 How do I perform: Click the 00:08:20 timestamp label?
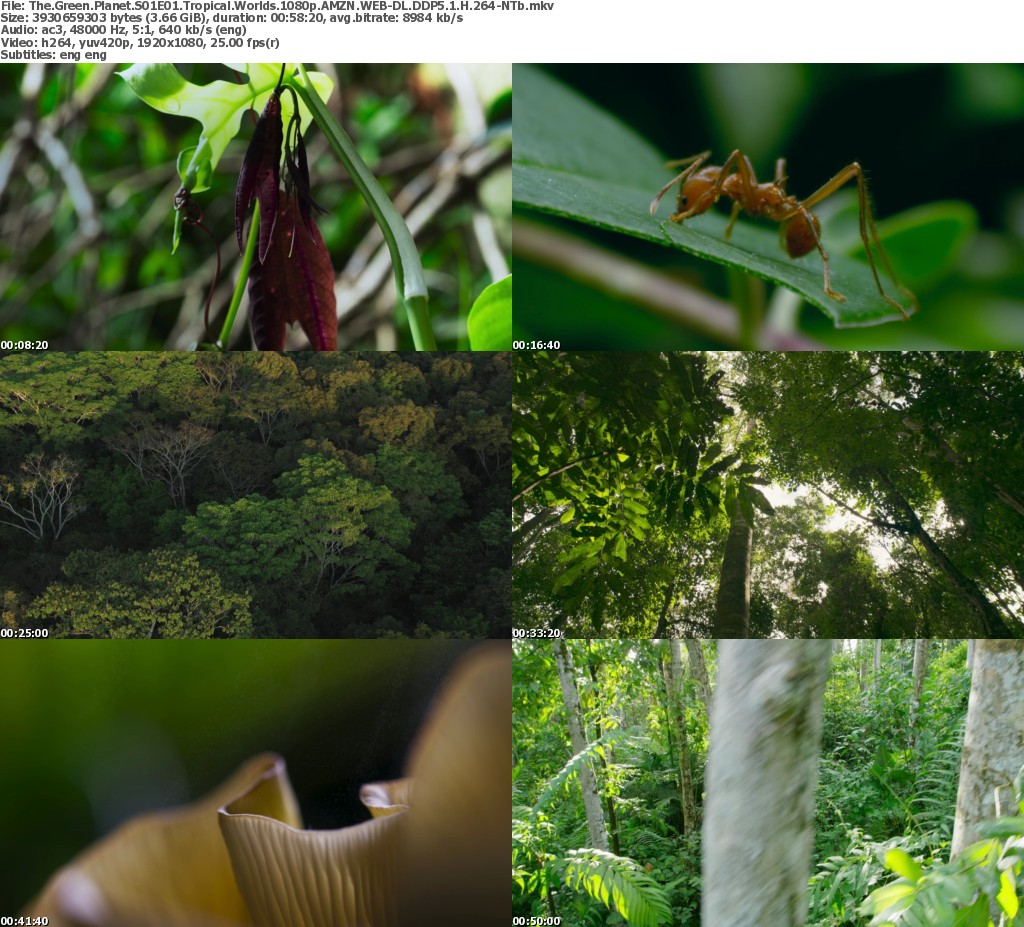click(25, 345)
